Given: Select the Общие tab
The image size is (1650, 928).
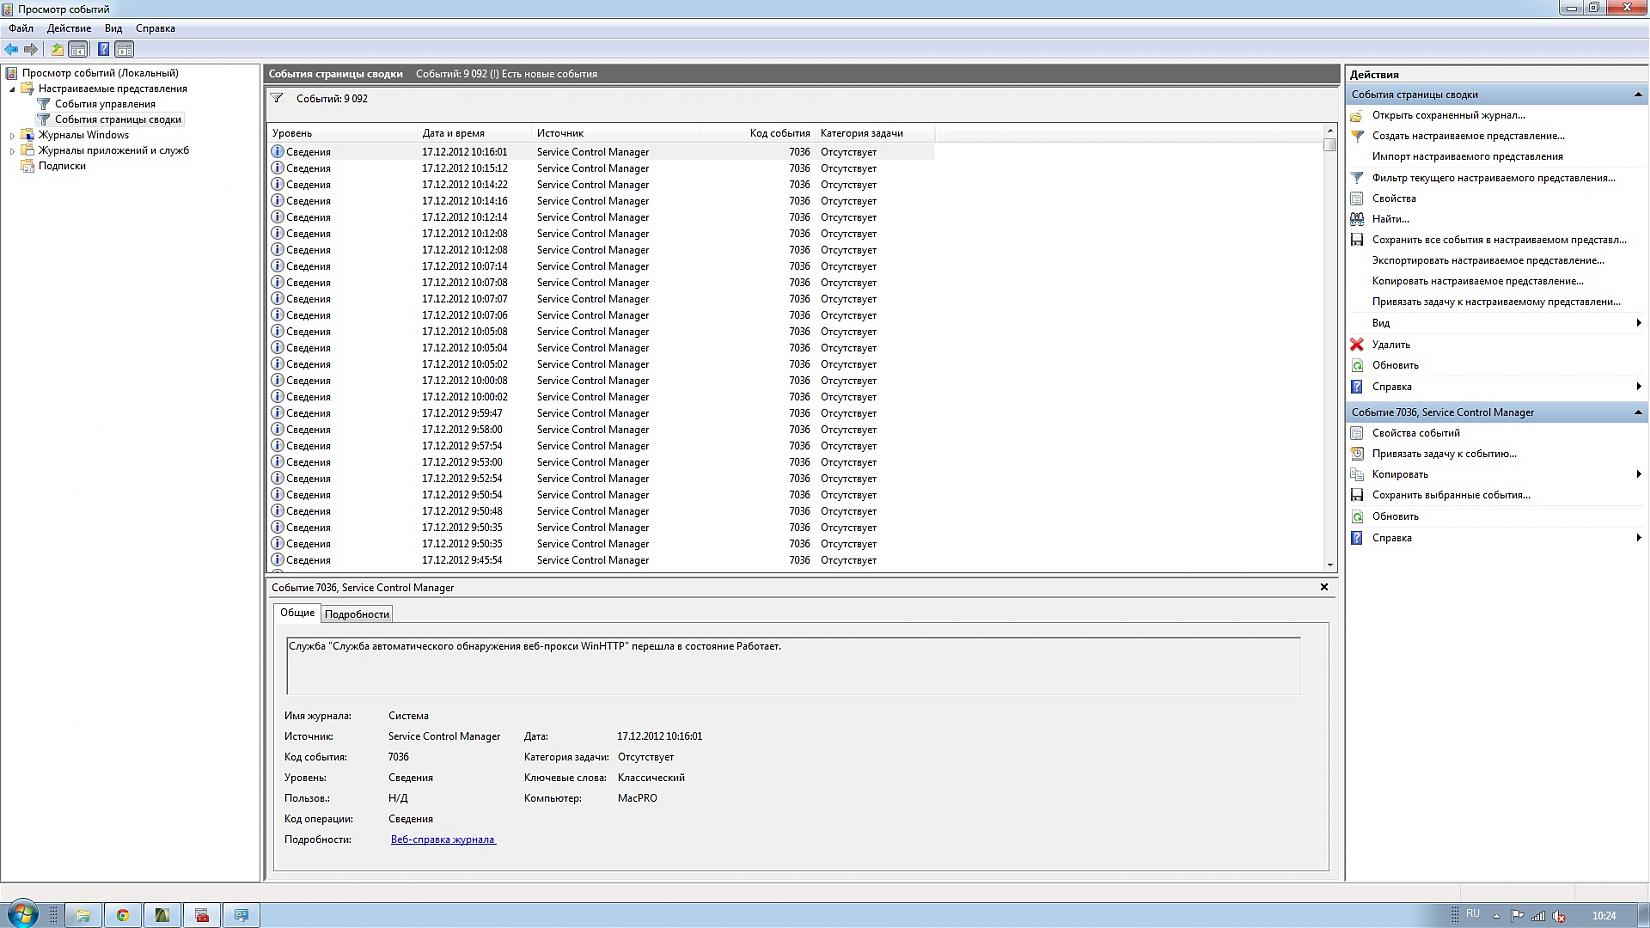Looking at the screenshot, I should tap(297, 613).
